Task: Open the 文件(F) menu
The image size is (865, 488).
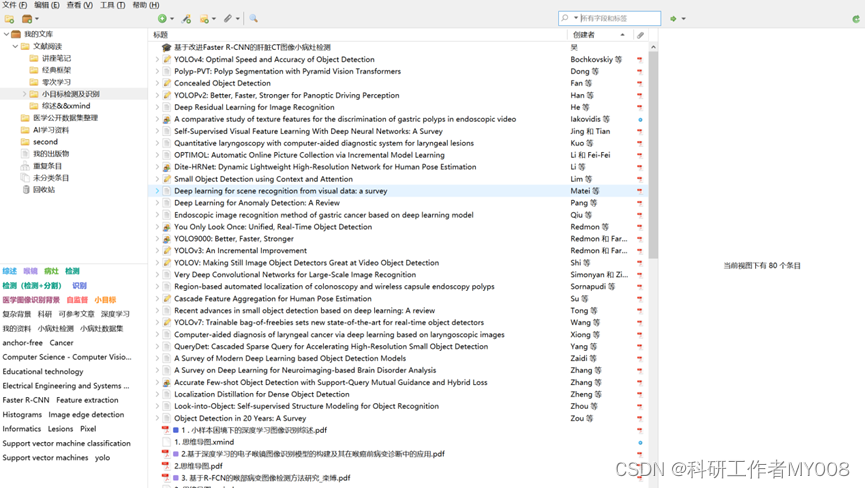Action: pyautogui.click(x=15, y=5)
